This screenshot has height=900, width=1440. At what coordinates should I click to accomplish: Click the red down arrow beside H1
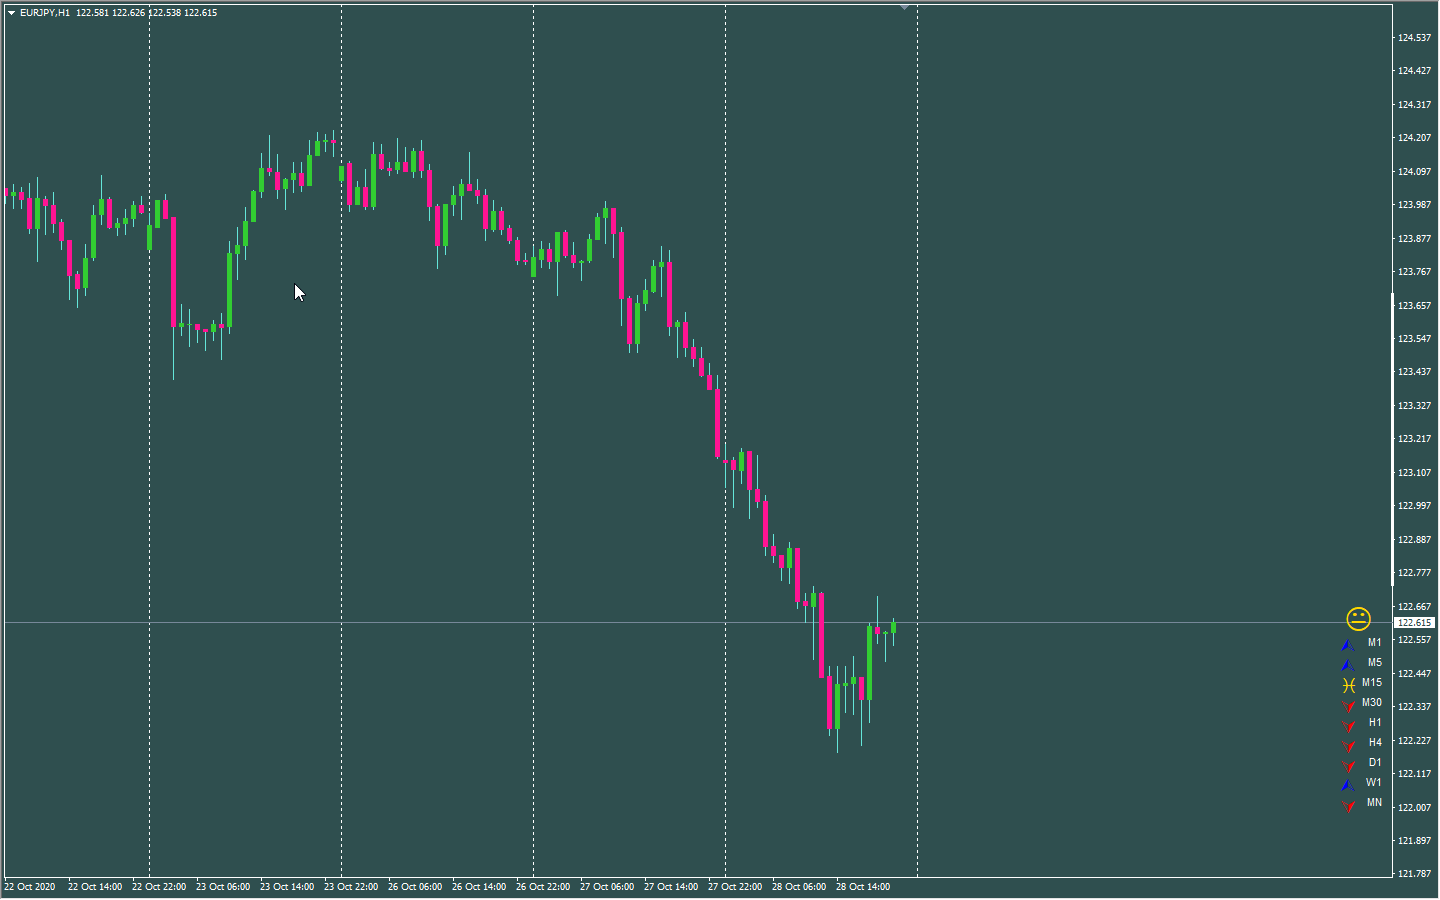point(1349,725)
